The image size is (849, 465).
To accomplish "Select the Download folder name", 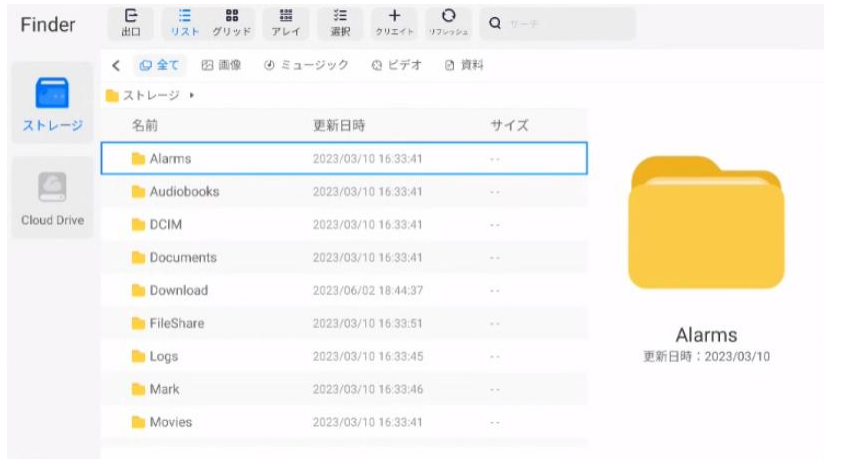I will (179, 291).
